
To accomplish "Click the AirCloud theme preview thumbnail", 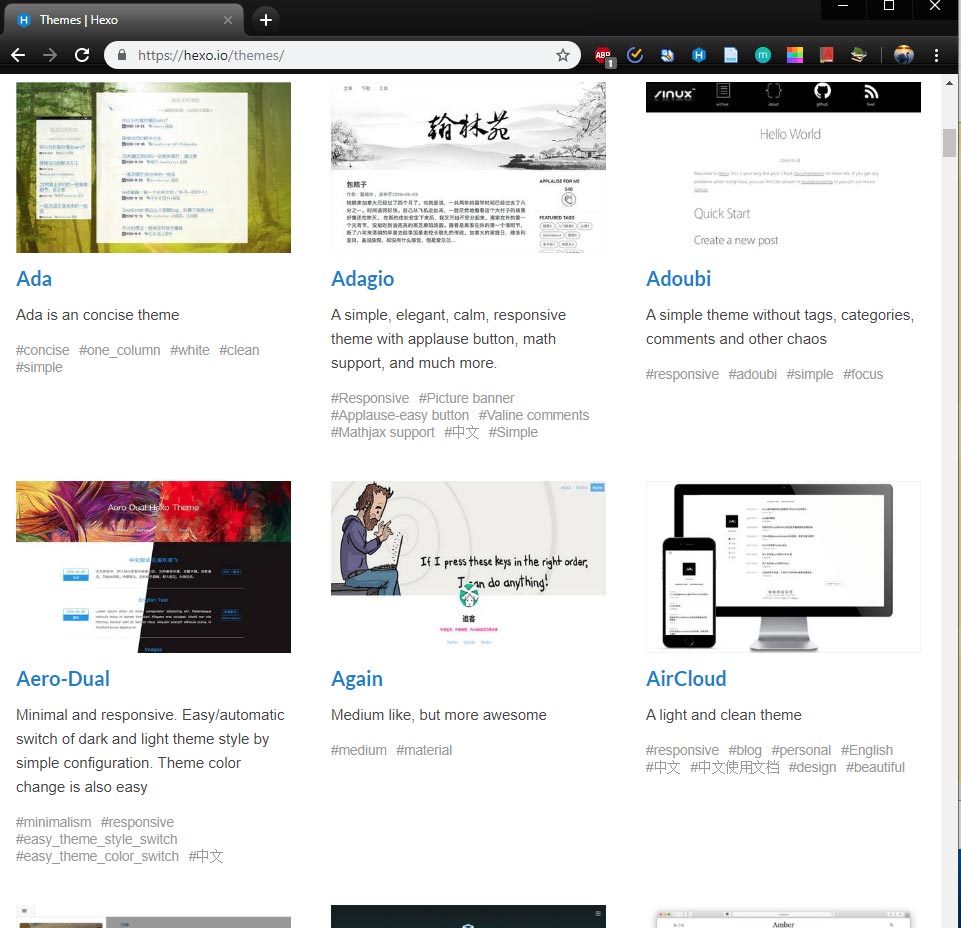I will point(783,567).
